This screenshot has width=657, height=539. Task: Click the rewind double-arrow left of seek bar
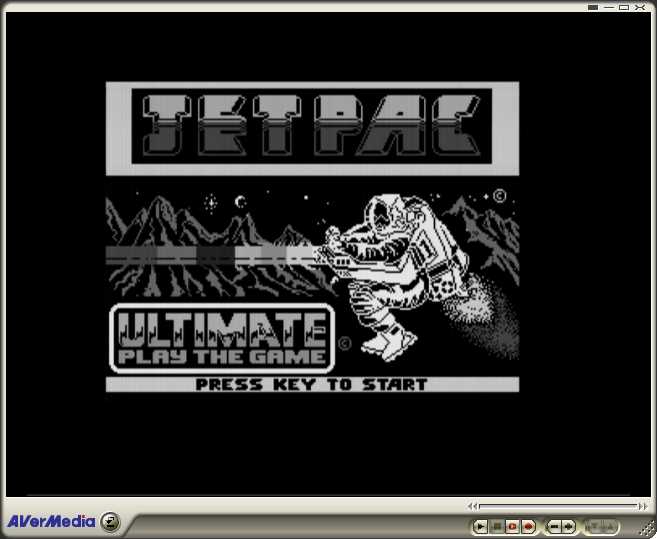473,506
